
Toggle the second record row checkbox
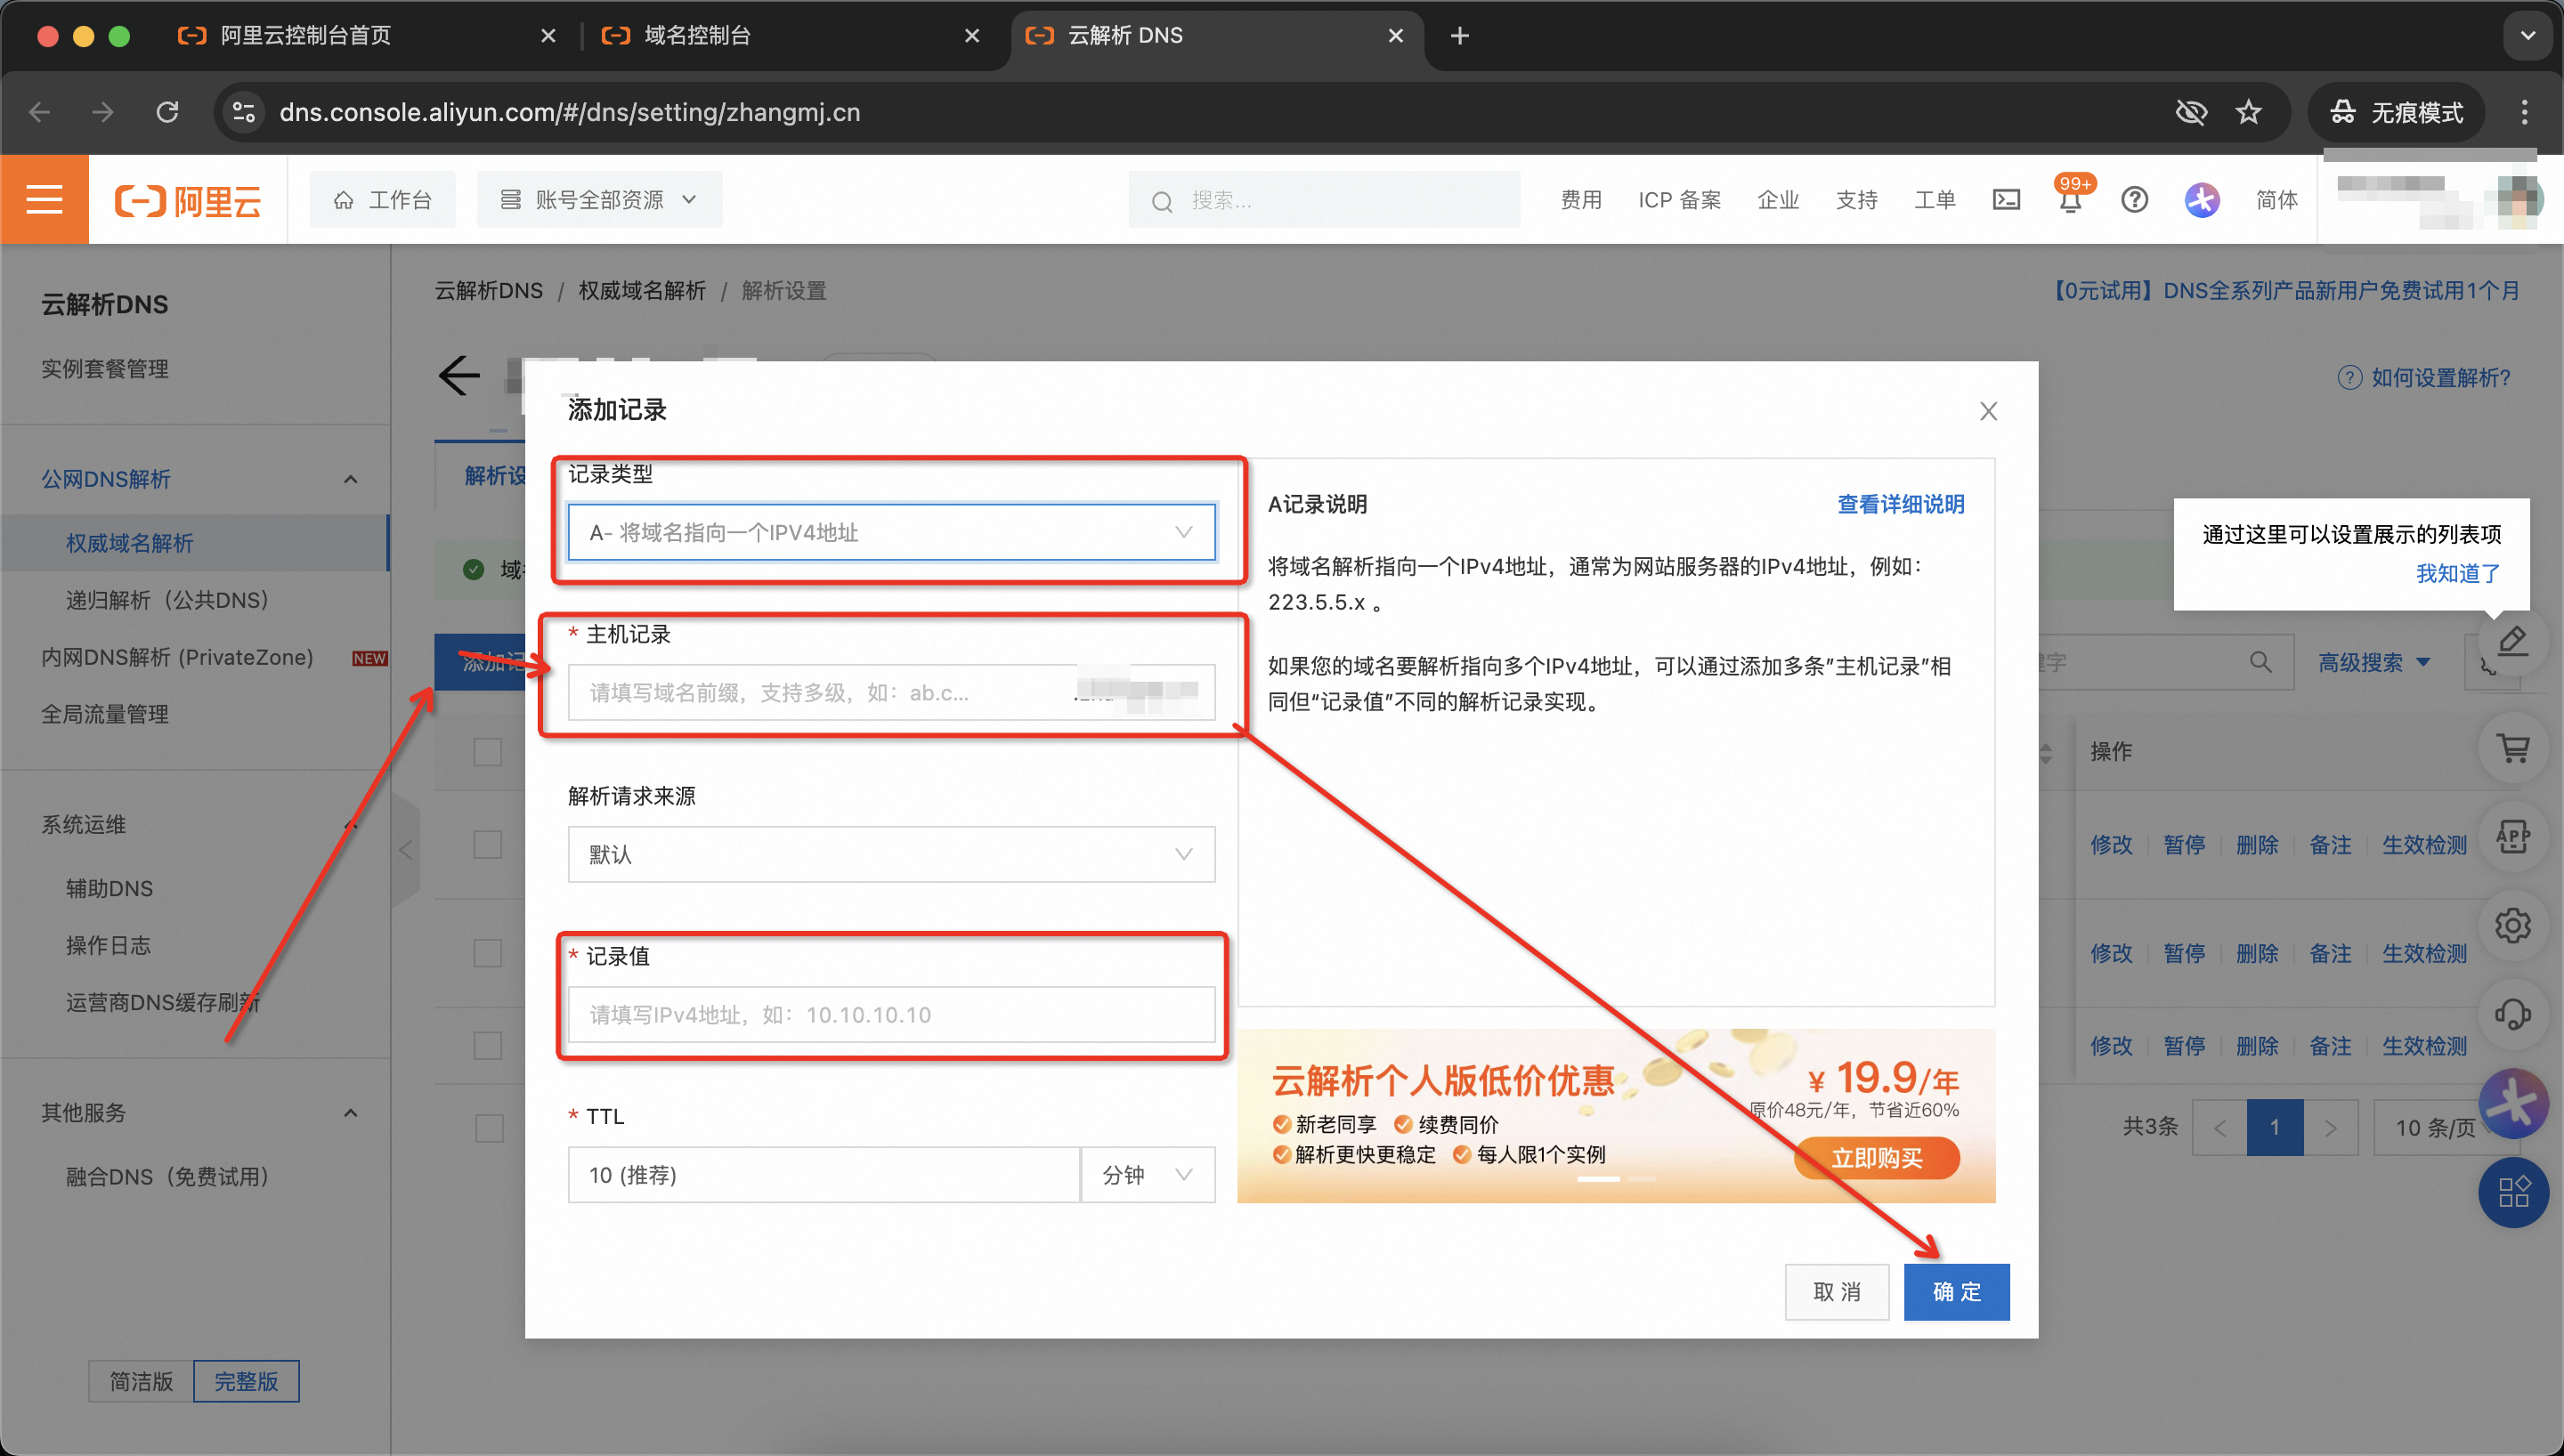point(488,953)
